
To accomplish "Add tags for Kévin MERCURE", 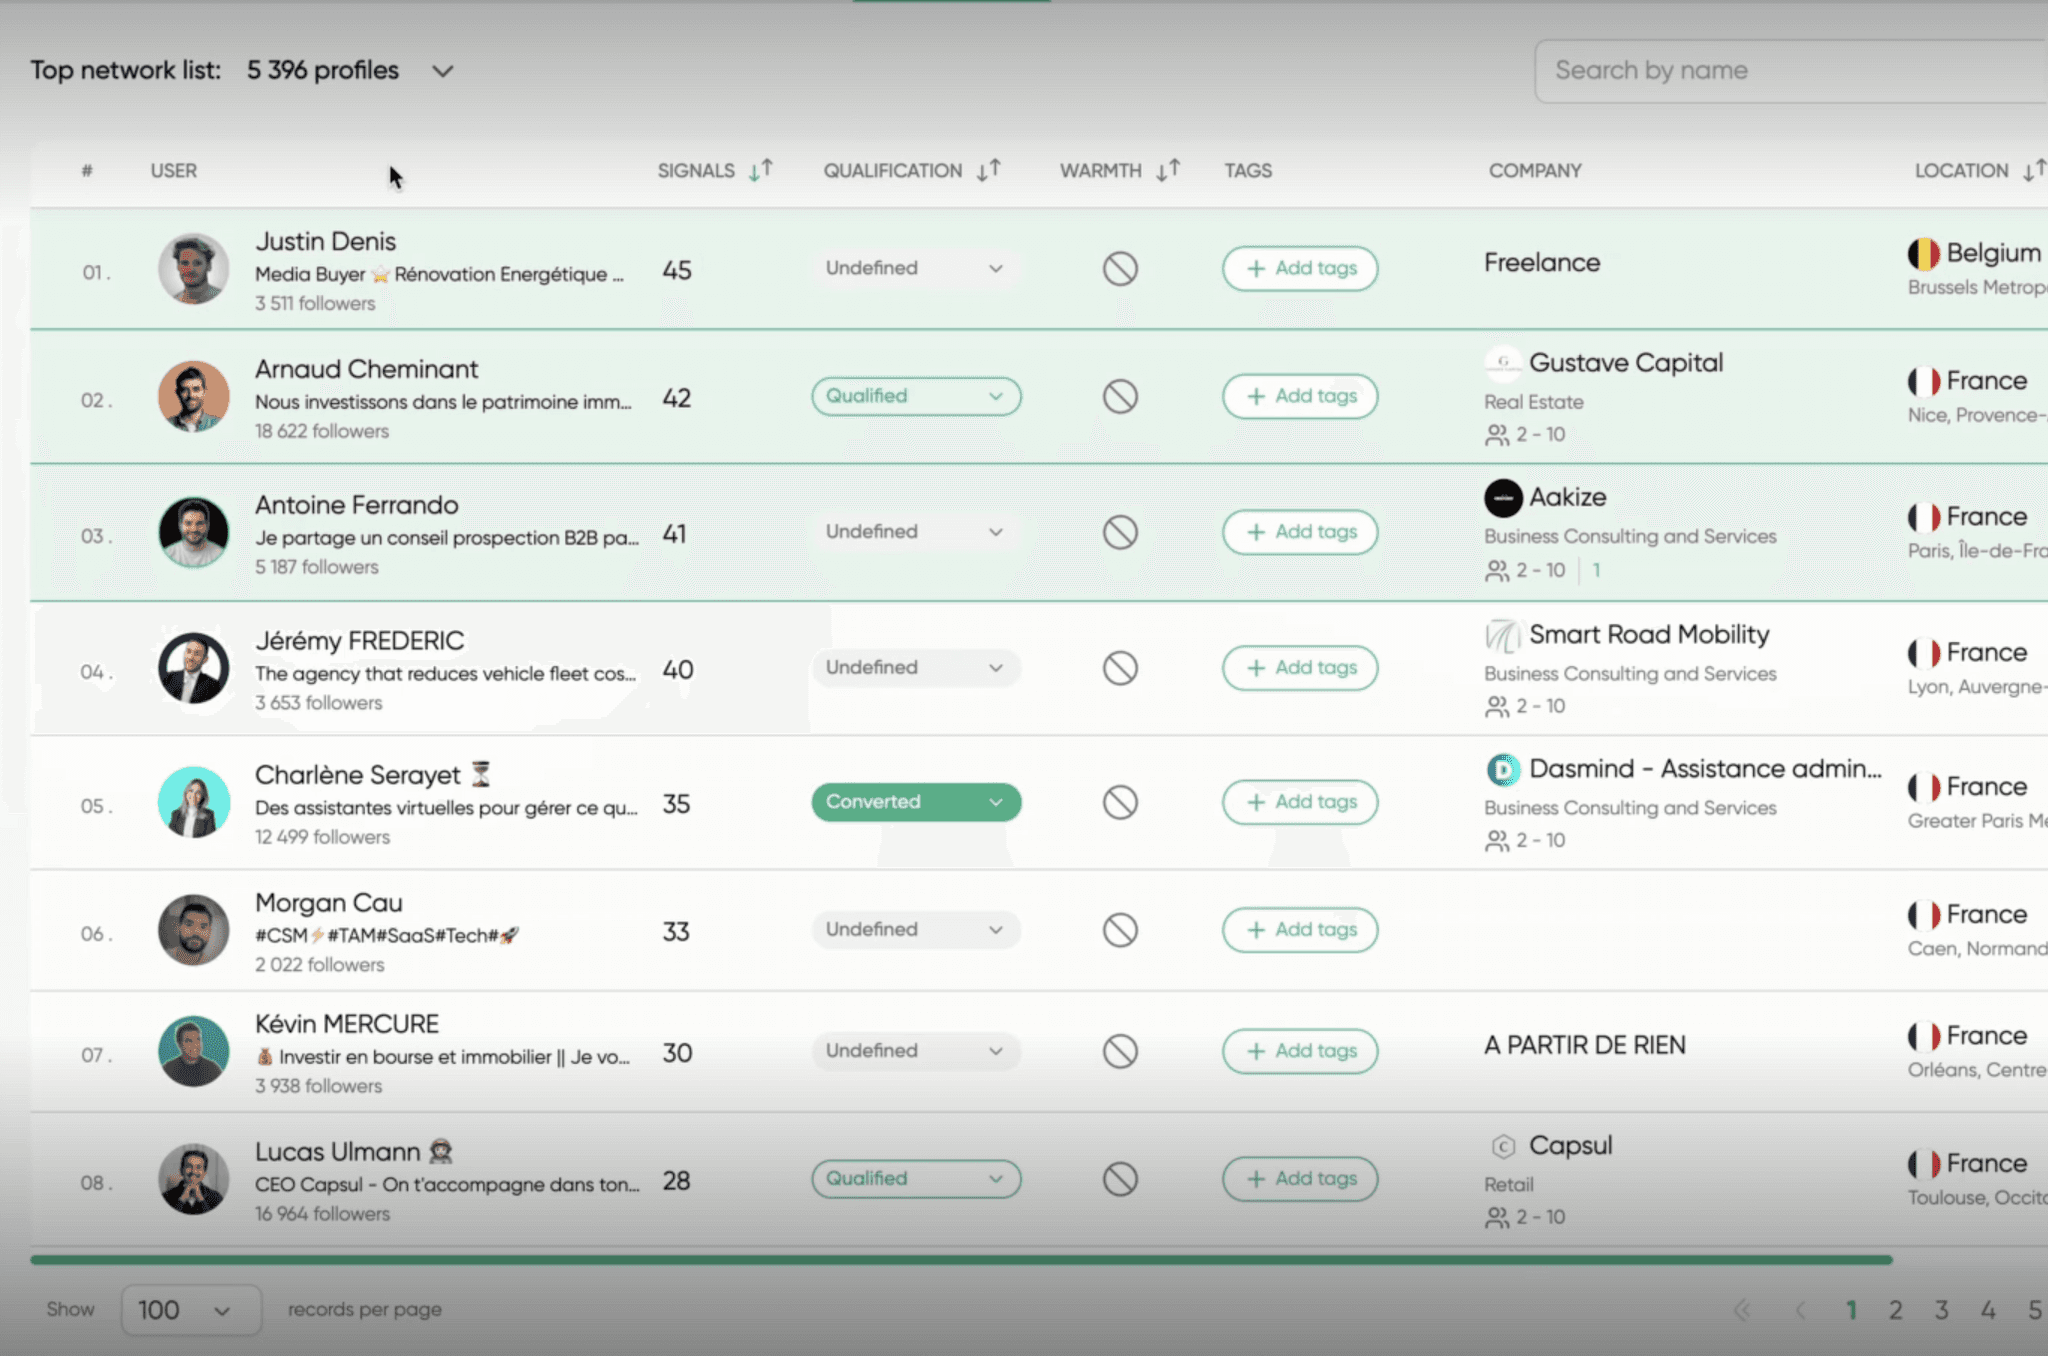I will pos(1300,1051).
